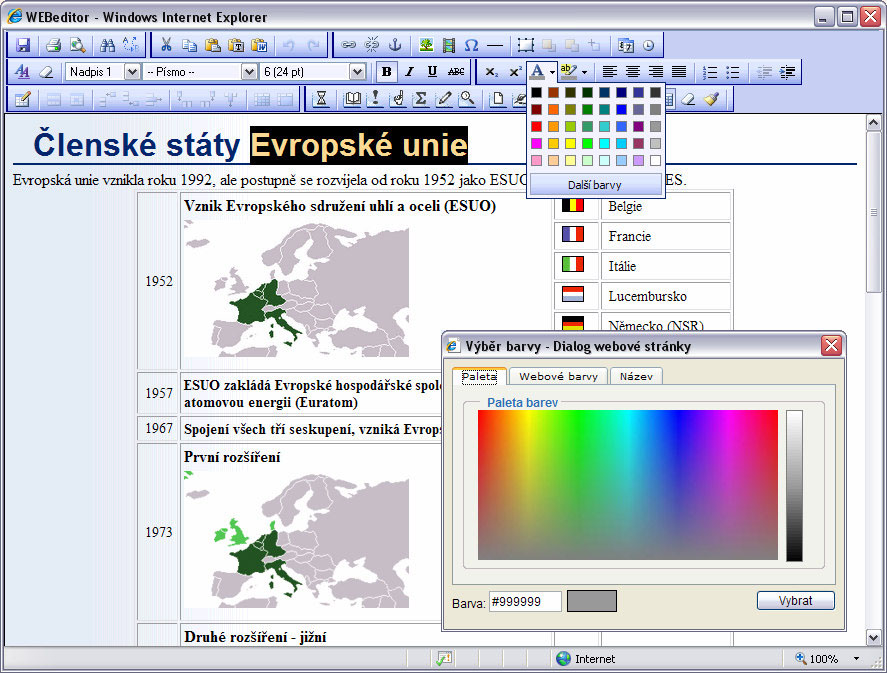Toggle superscript formatting

click(x=515, y=72)
